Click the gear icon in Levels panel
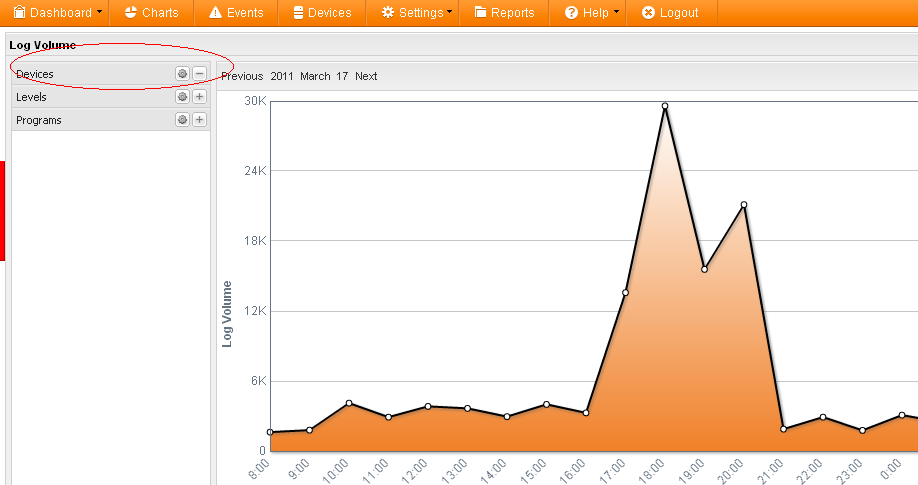This screenshot has width=918, height=485. 182,97
